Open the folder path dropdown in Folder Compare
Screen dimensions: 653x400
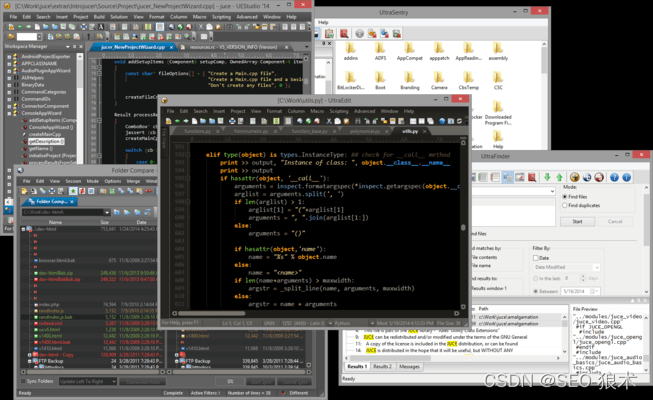click(107, 212)
